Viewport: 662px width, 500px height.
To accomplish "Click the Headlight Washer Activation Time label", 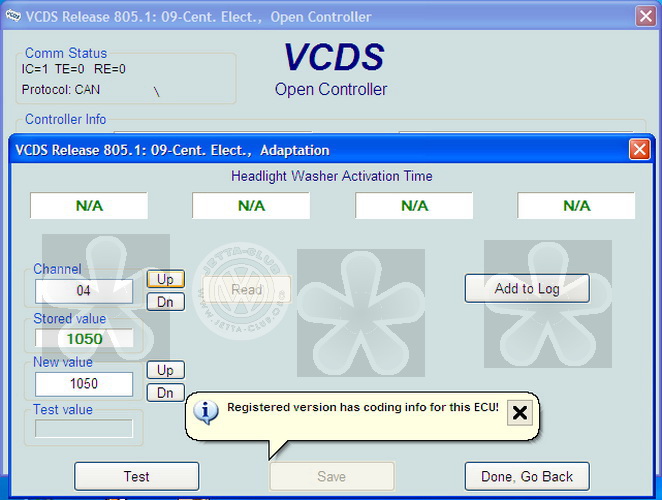I will (x=331, y=176).
